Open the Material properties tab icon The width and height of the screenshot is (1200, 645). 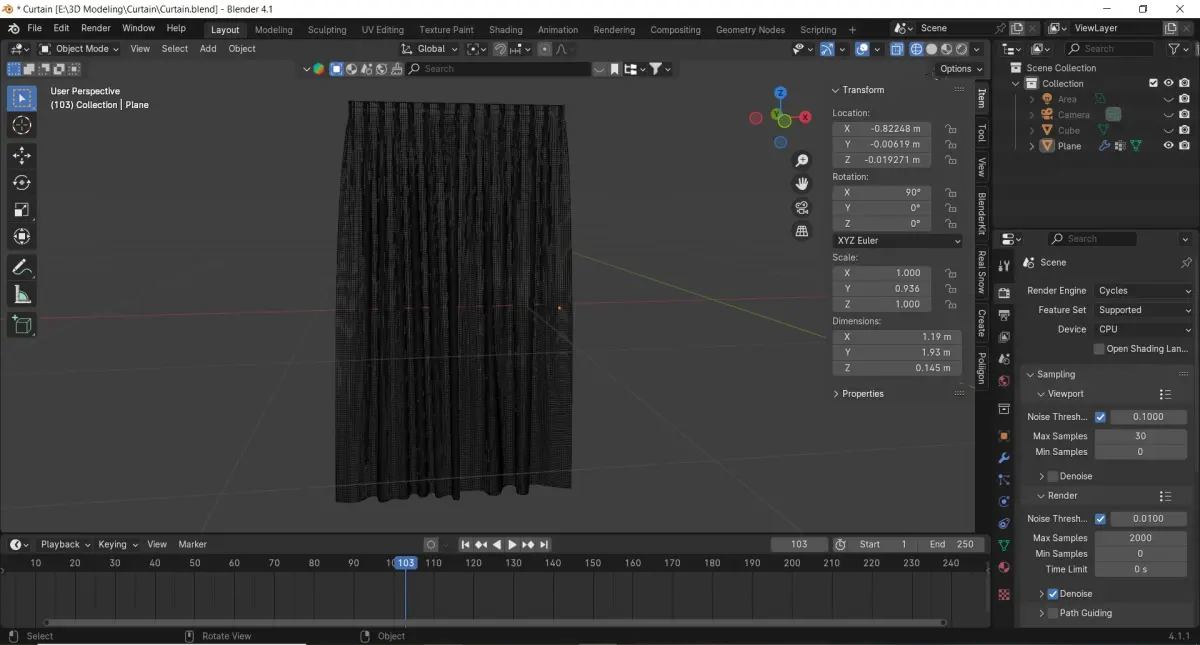[x=1004, y=568]
